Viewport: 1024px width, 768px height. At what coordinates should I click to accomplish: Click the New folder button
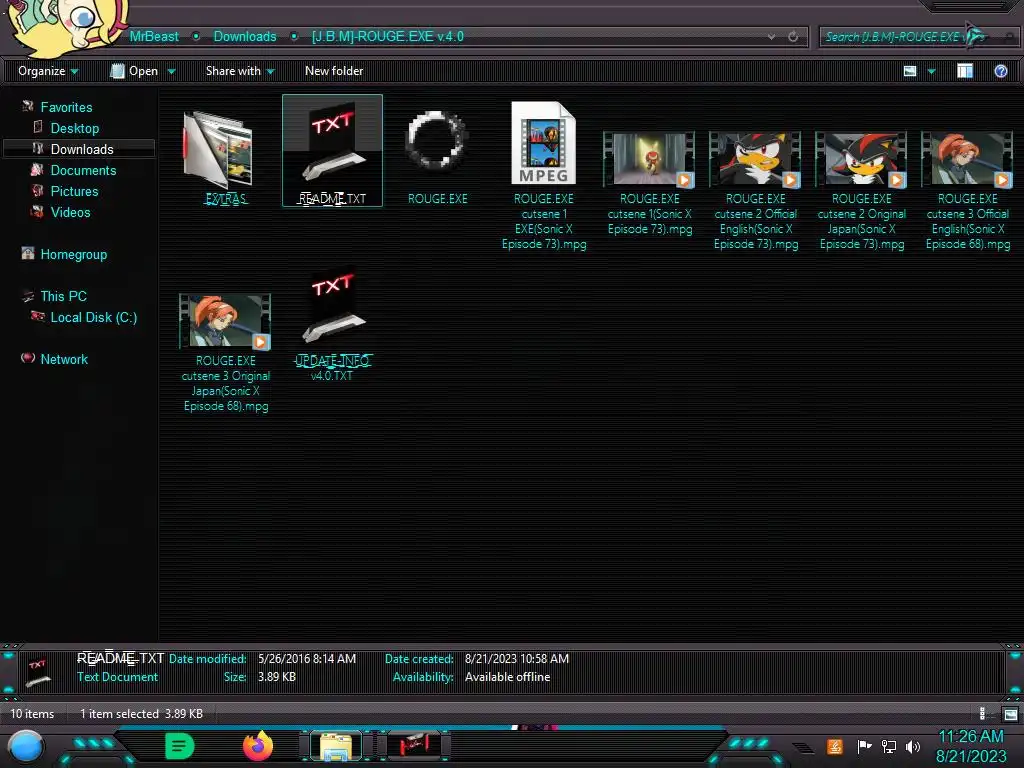click(x=334, y=71)
